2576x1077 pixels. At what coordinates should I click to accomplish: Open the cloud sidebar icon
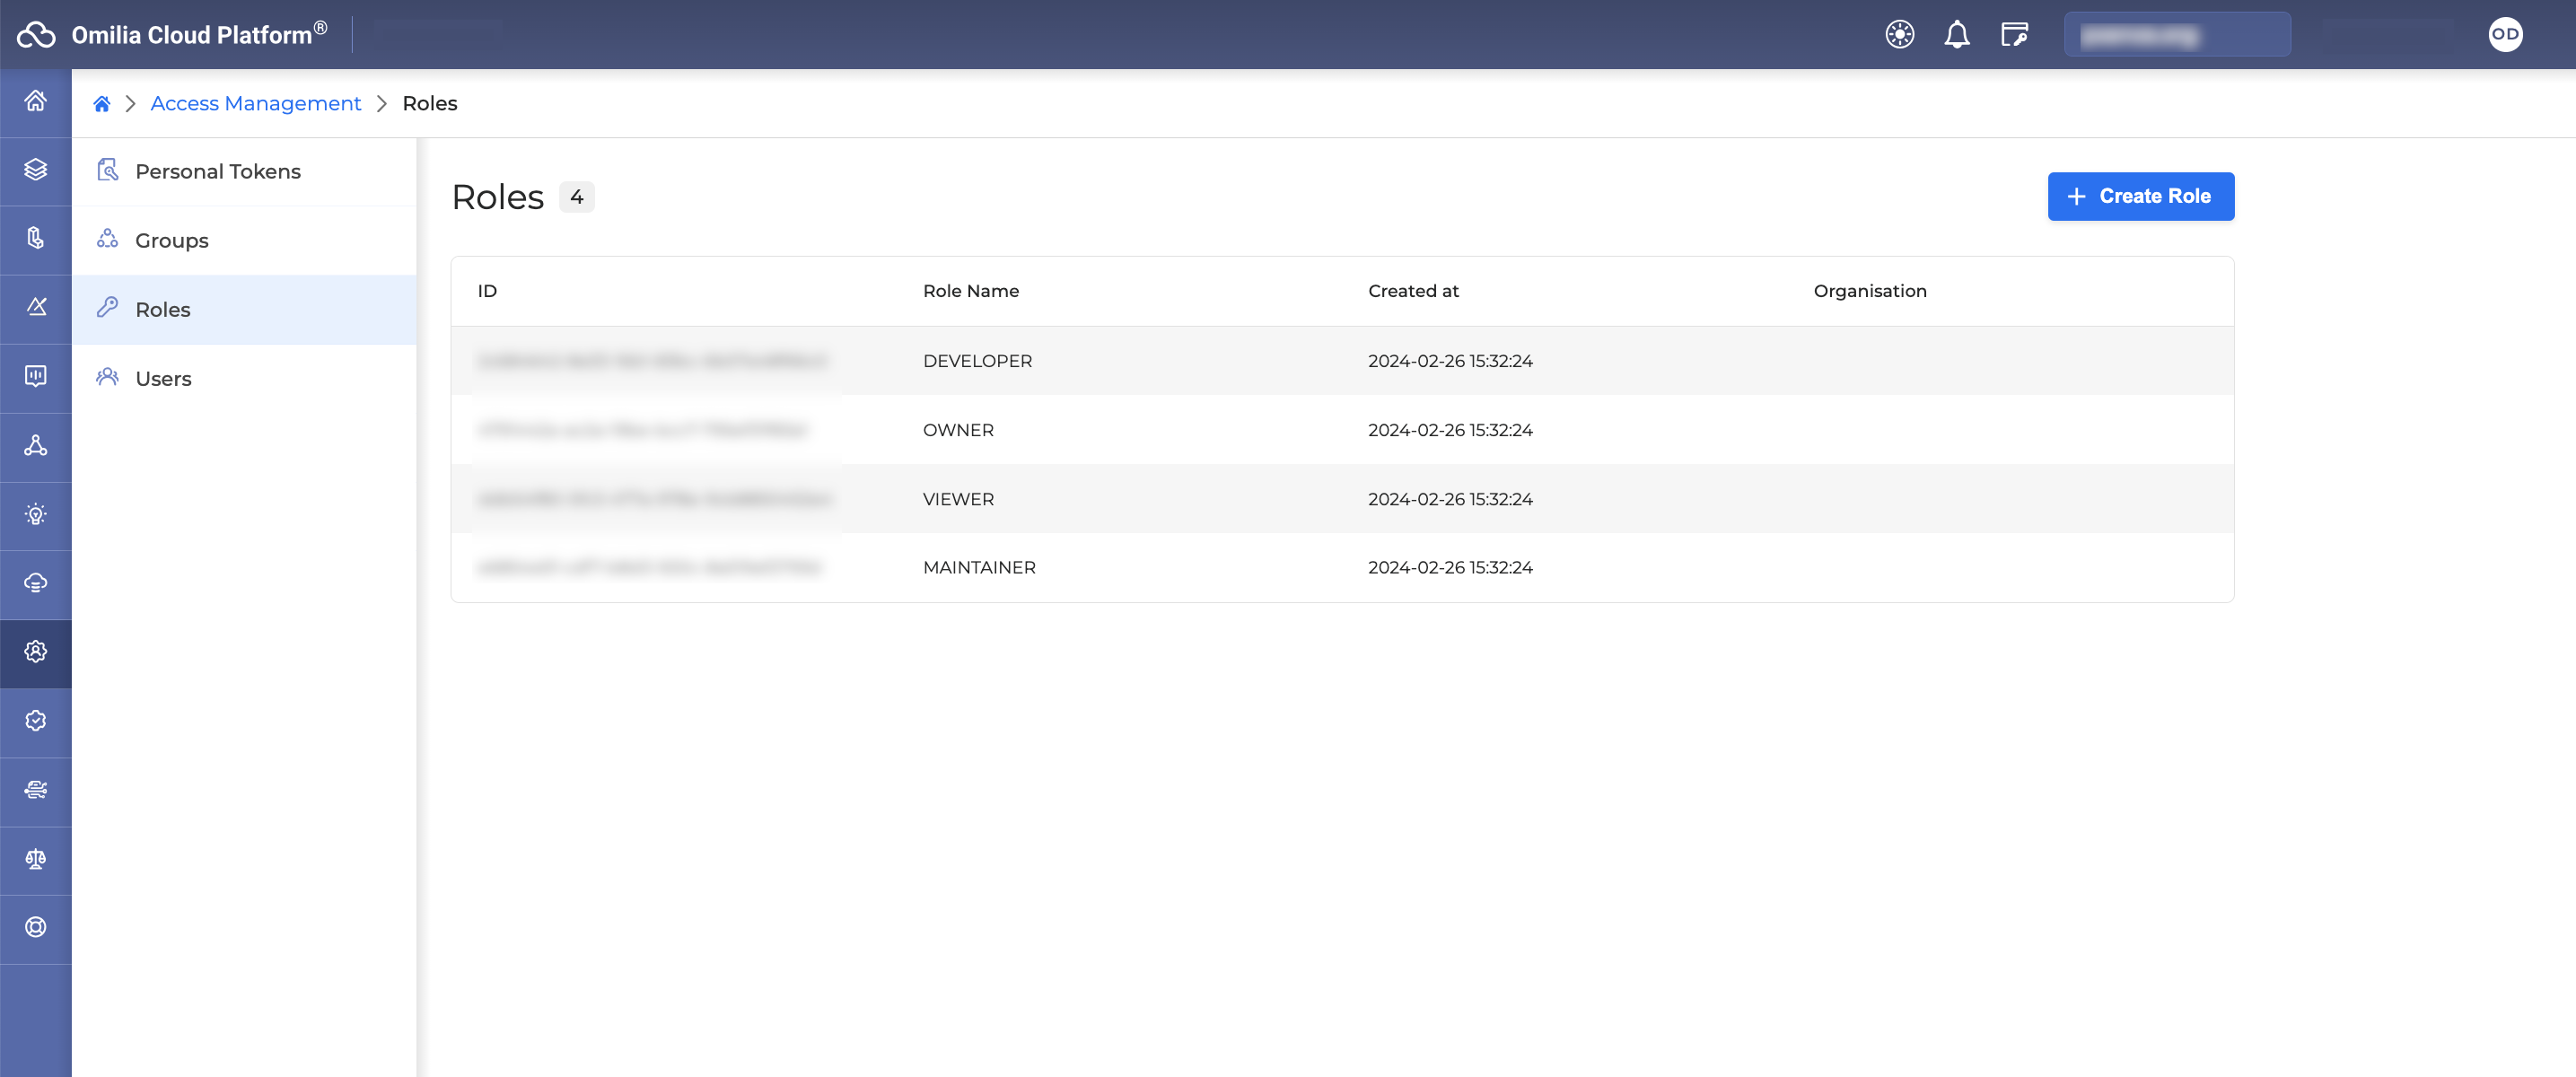tap(36, 583)
